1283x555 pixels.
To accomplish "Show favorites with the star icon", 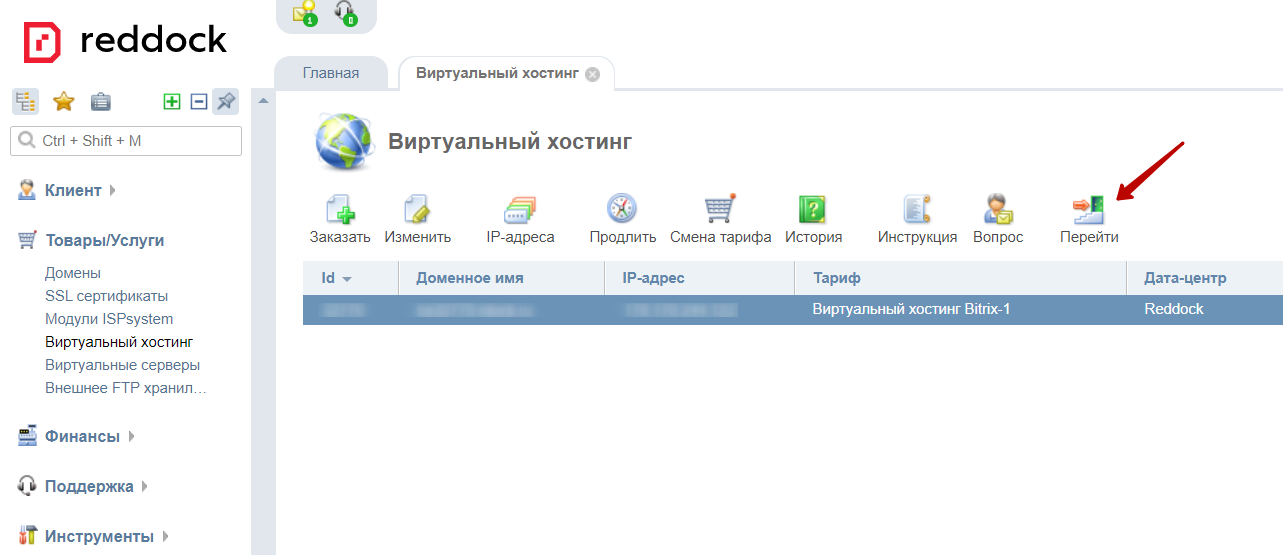I will pyautogui.click(x=64, y=101).
